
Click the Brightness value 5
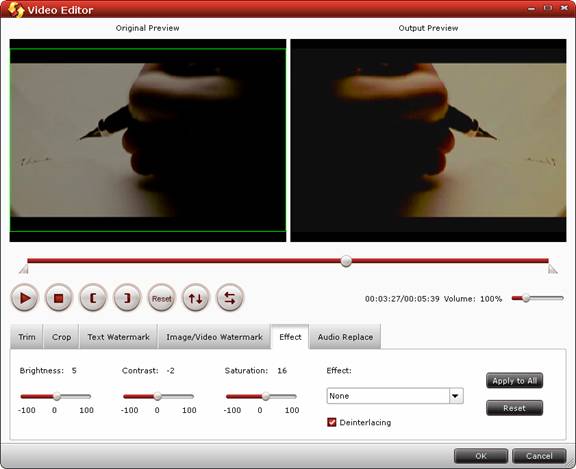(74, 371)
